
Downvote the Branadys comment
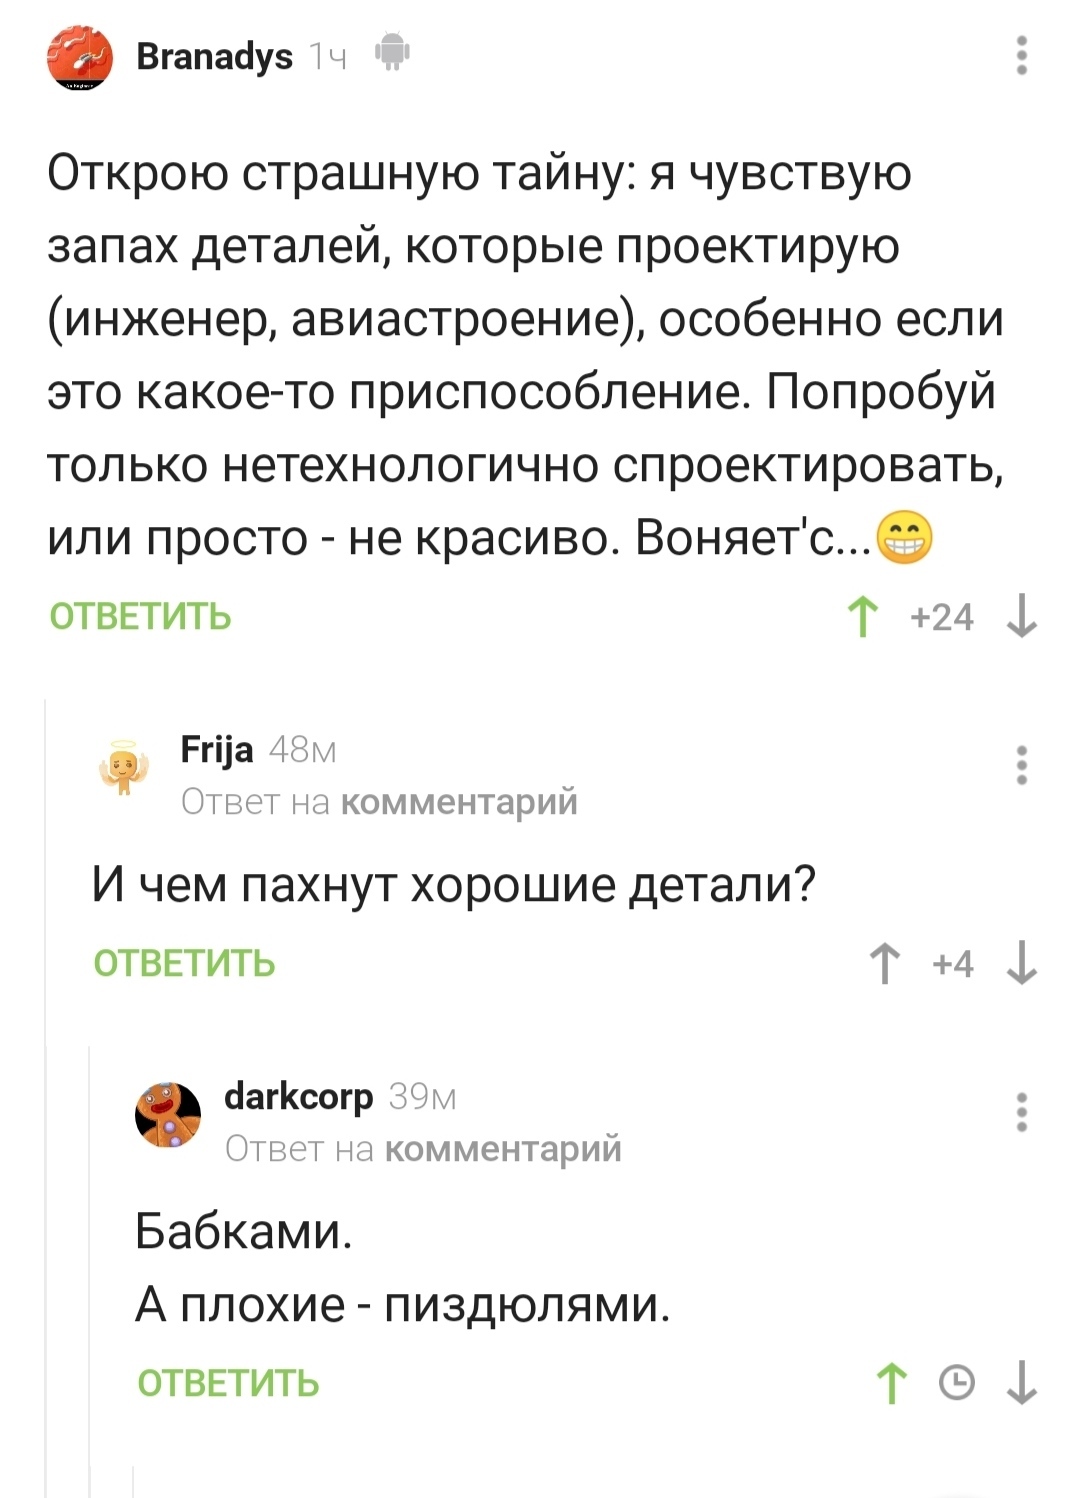click(x=1021, y=616)
